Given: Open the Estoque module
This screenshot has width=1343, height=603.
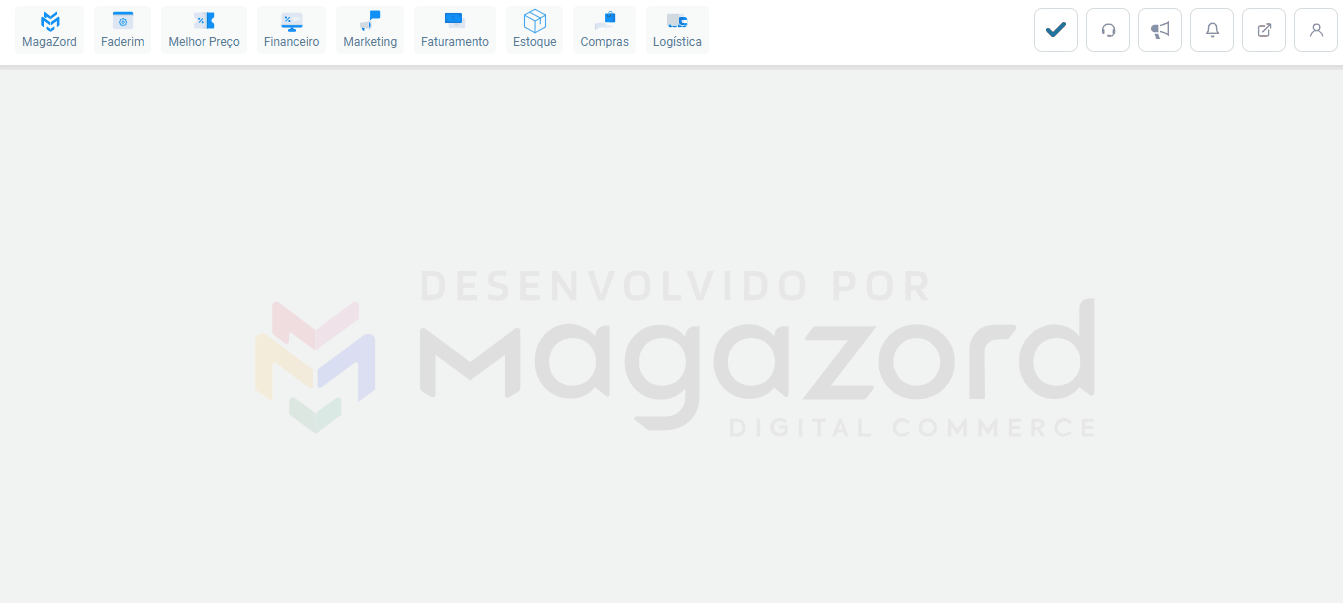Looking at the screenshot, I should point(534,30).
